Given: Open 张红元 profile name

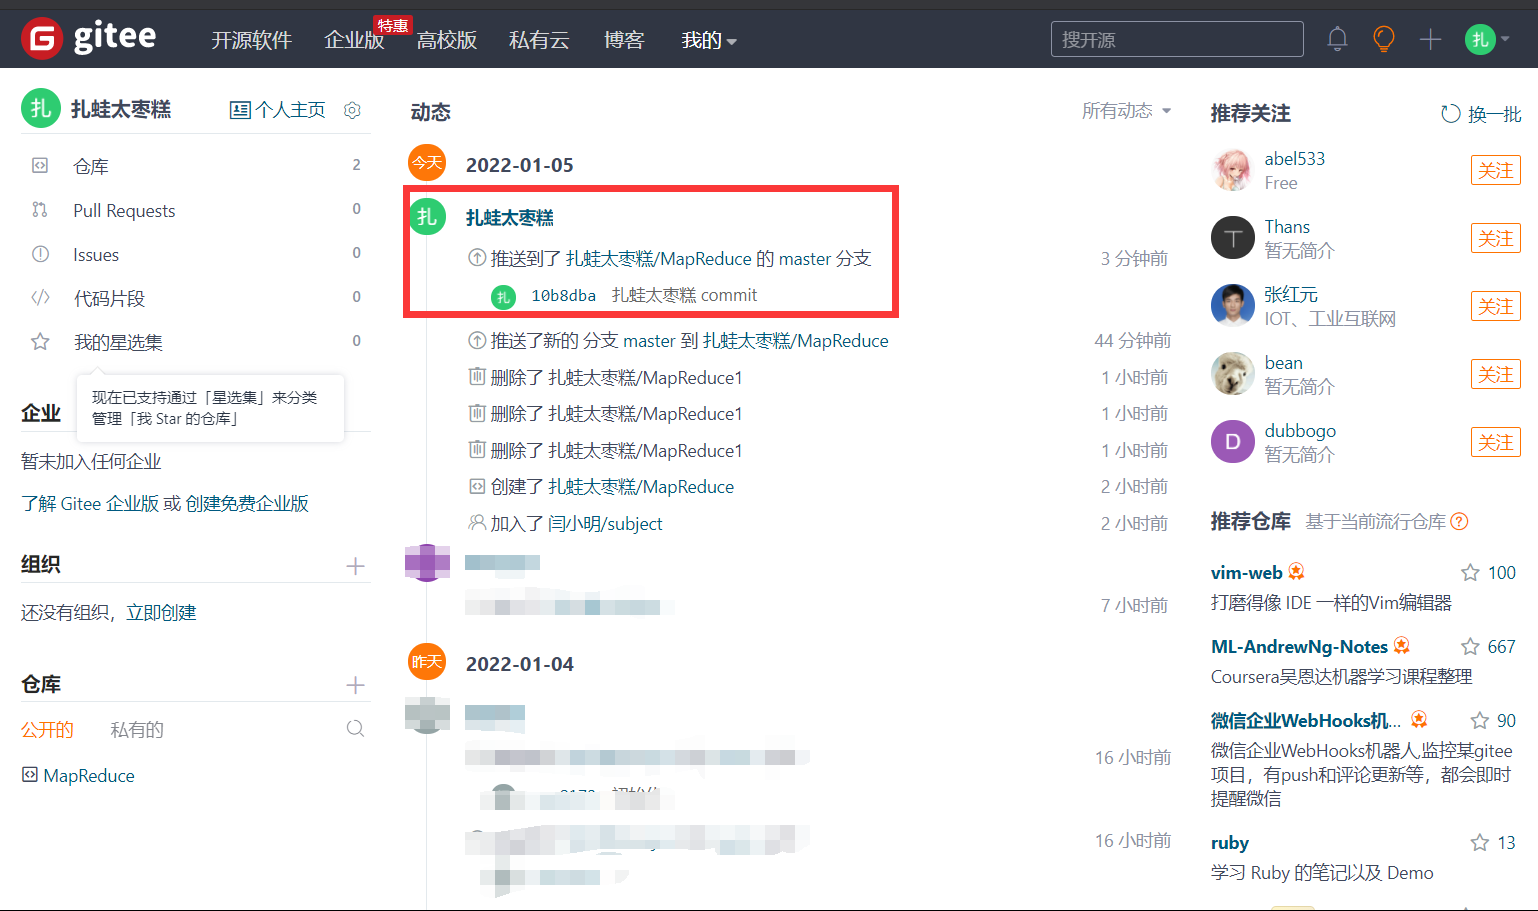Looking at the screenshot, I should [x=1291, y=294].
